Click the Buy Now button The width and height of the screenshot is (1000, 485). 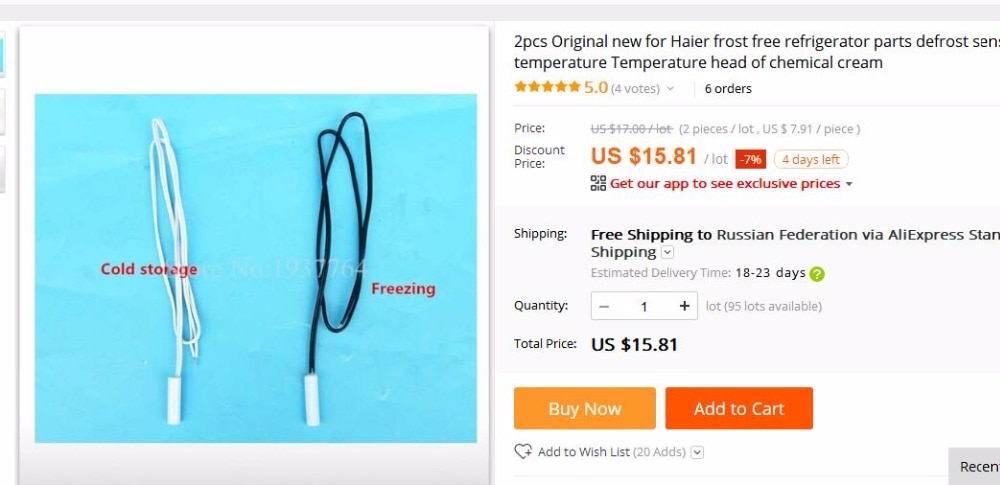coord(585,408)
